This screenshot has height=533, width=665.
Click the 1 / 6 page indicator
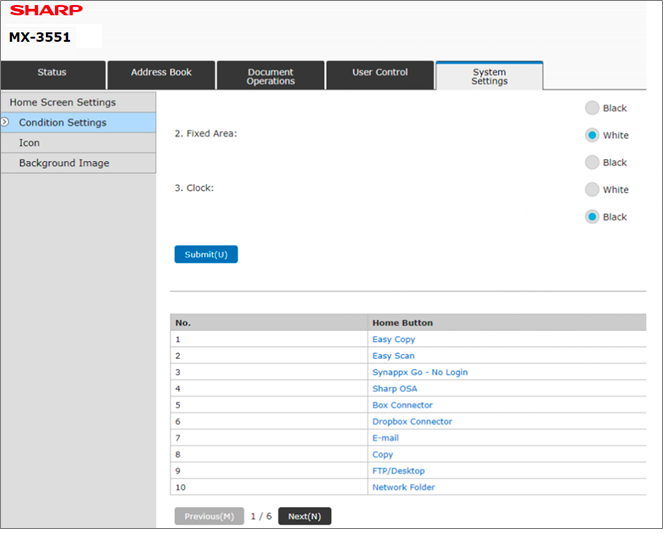pyautogui.click(x=261, y=516)
